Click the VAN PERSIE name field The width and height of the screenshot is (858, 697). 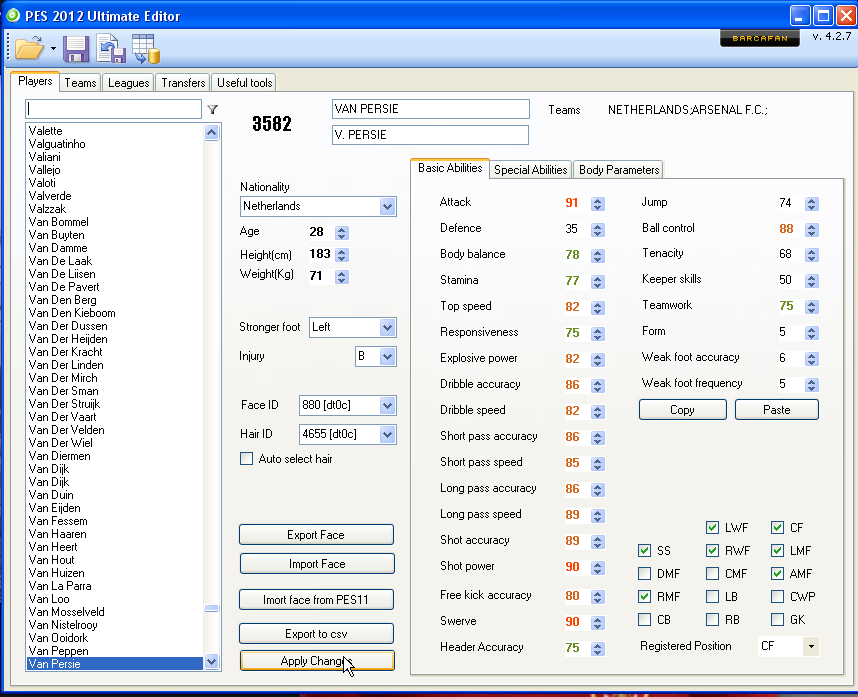tap(431, 109)
